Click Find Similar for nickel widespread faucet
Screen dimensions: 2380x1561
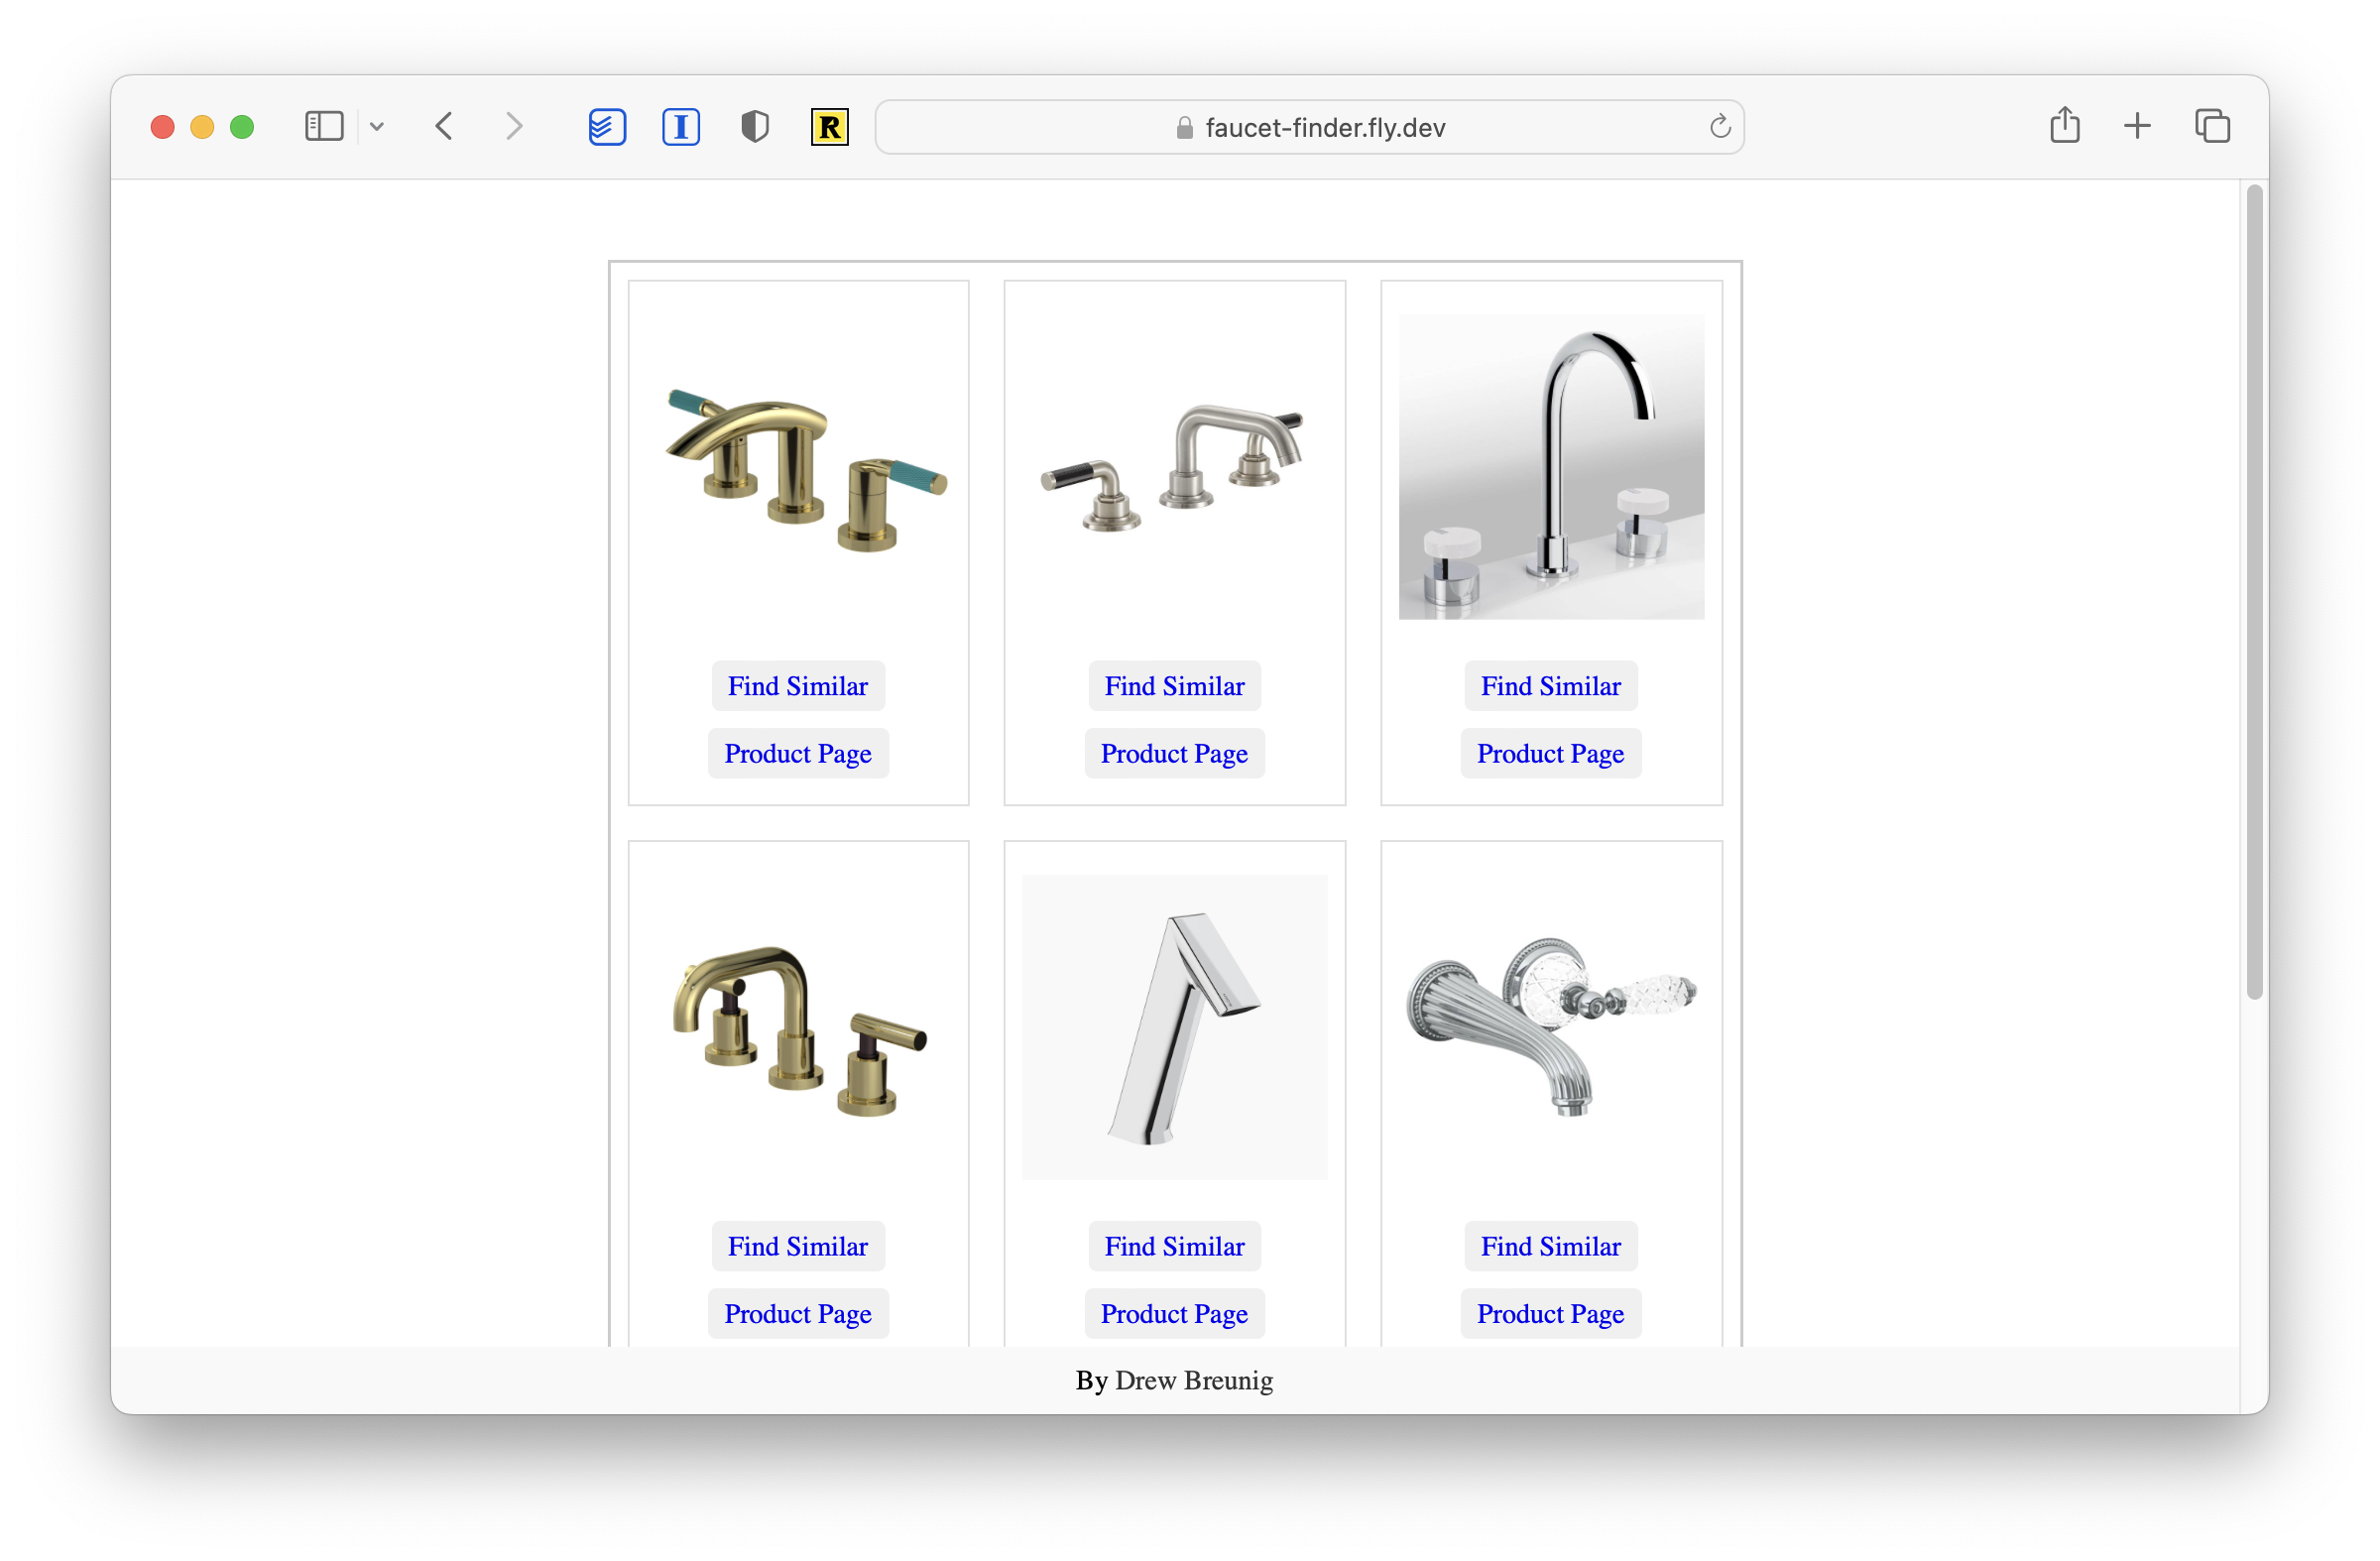point(1174,684)
